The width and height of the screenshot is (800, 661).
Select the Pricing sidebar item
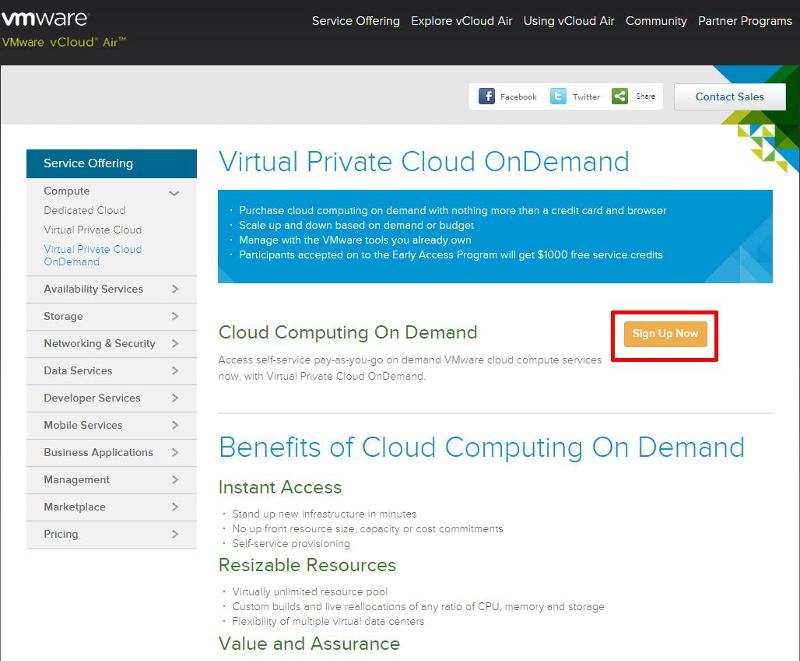pos(111,534)
